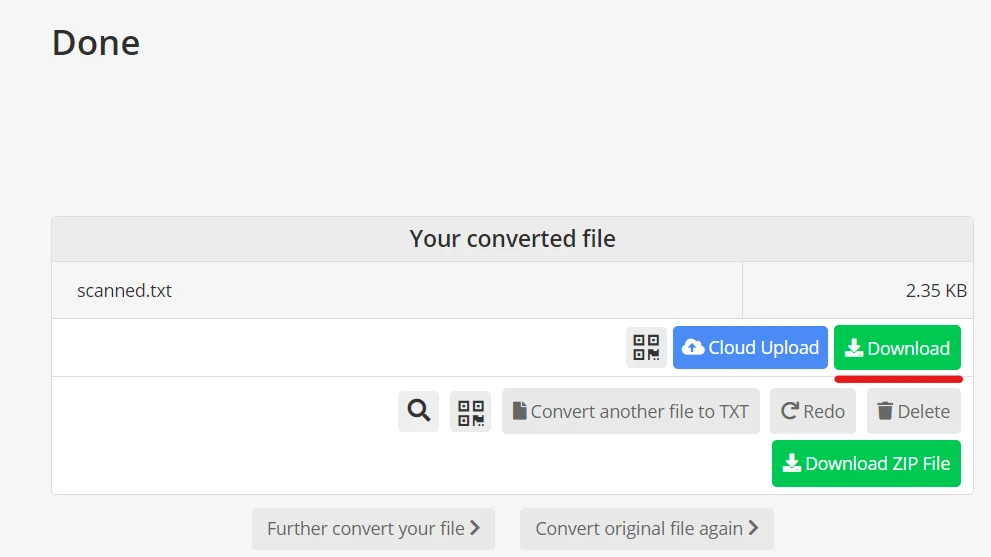Click the Your converted file header

512,239
